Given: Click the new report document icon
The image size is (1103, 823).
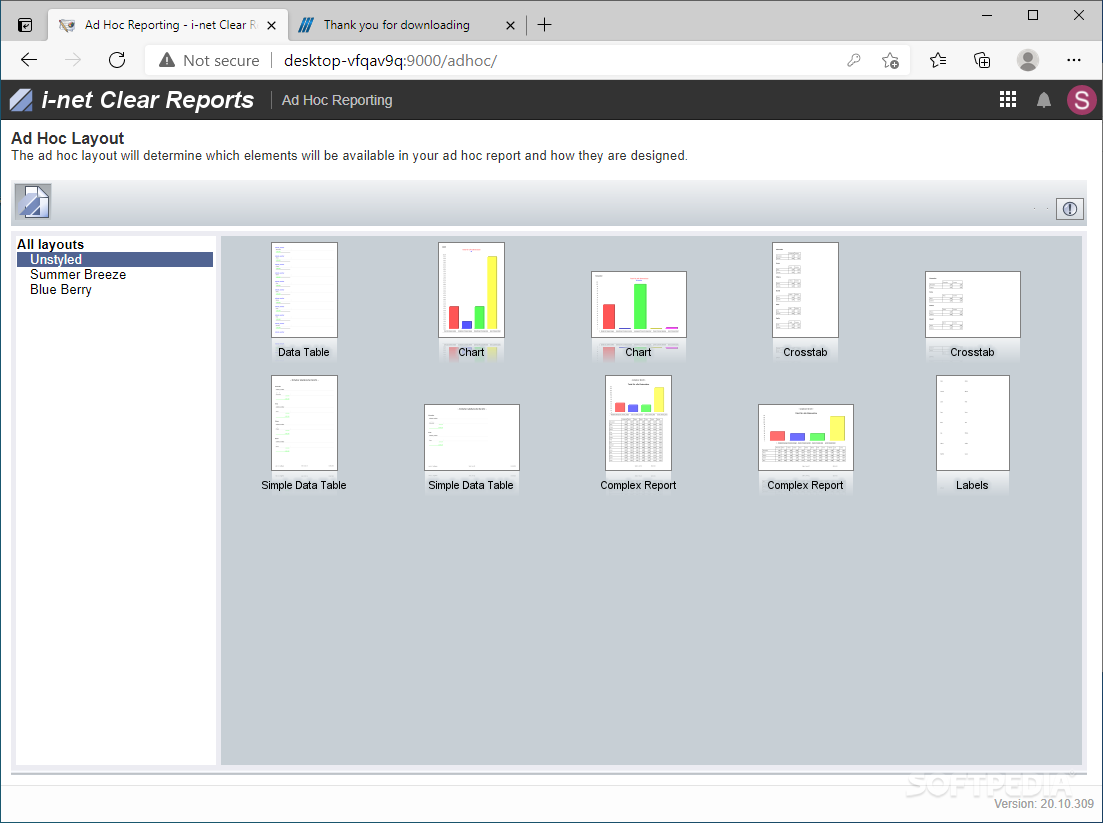Looking at the screenshot, I should pyautogui.click(x=33, y=202).
